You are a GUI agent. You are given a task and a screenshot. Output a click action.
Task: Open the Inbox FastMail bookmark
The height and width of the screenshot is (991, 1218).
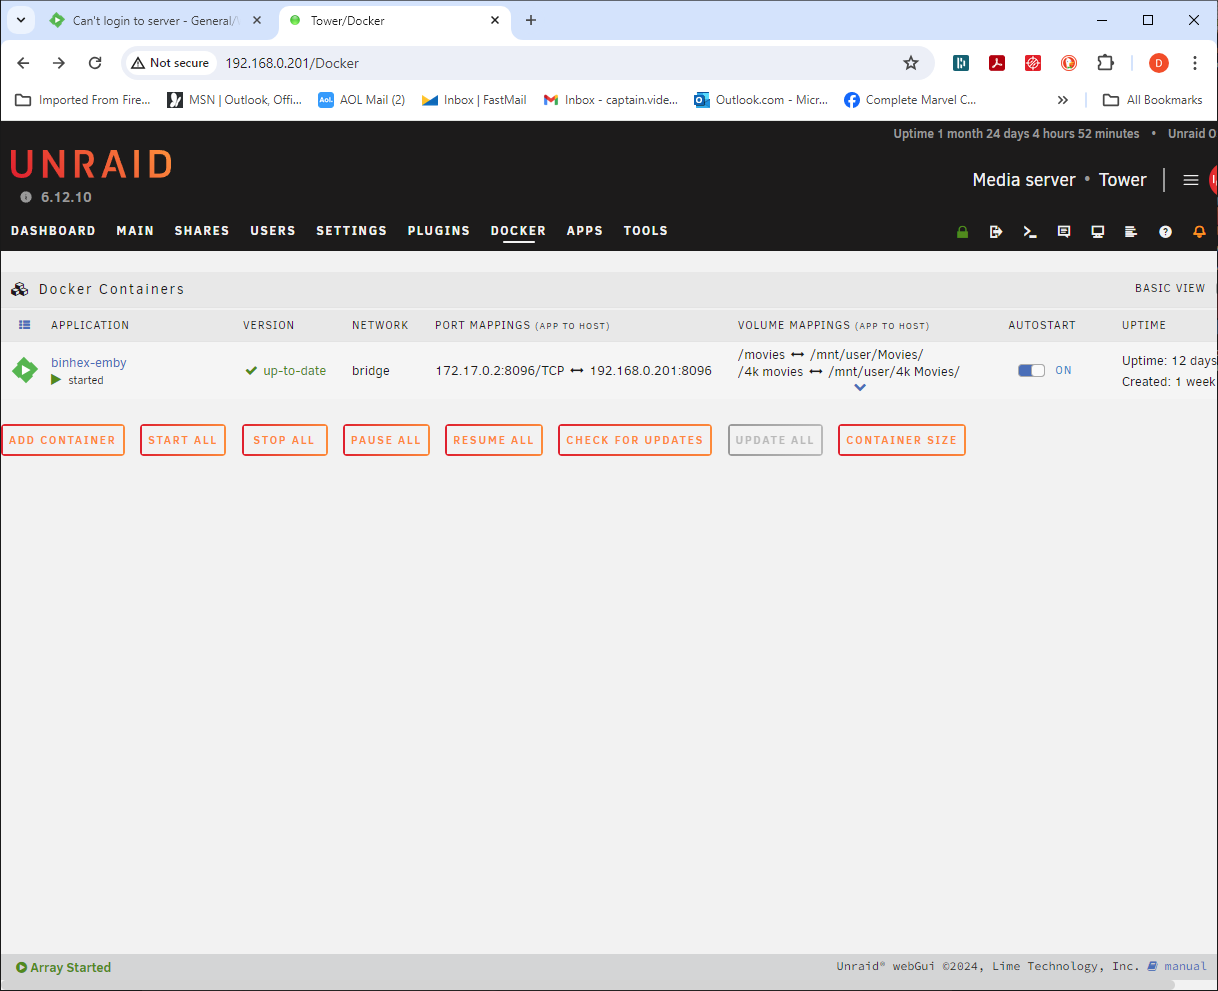[474, 100]
